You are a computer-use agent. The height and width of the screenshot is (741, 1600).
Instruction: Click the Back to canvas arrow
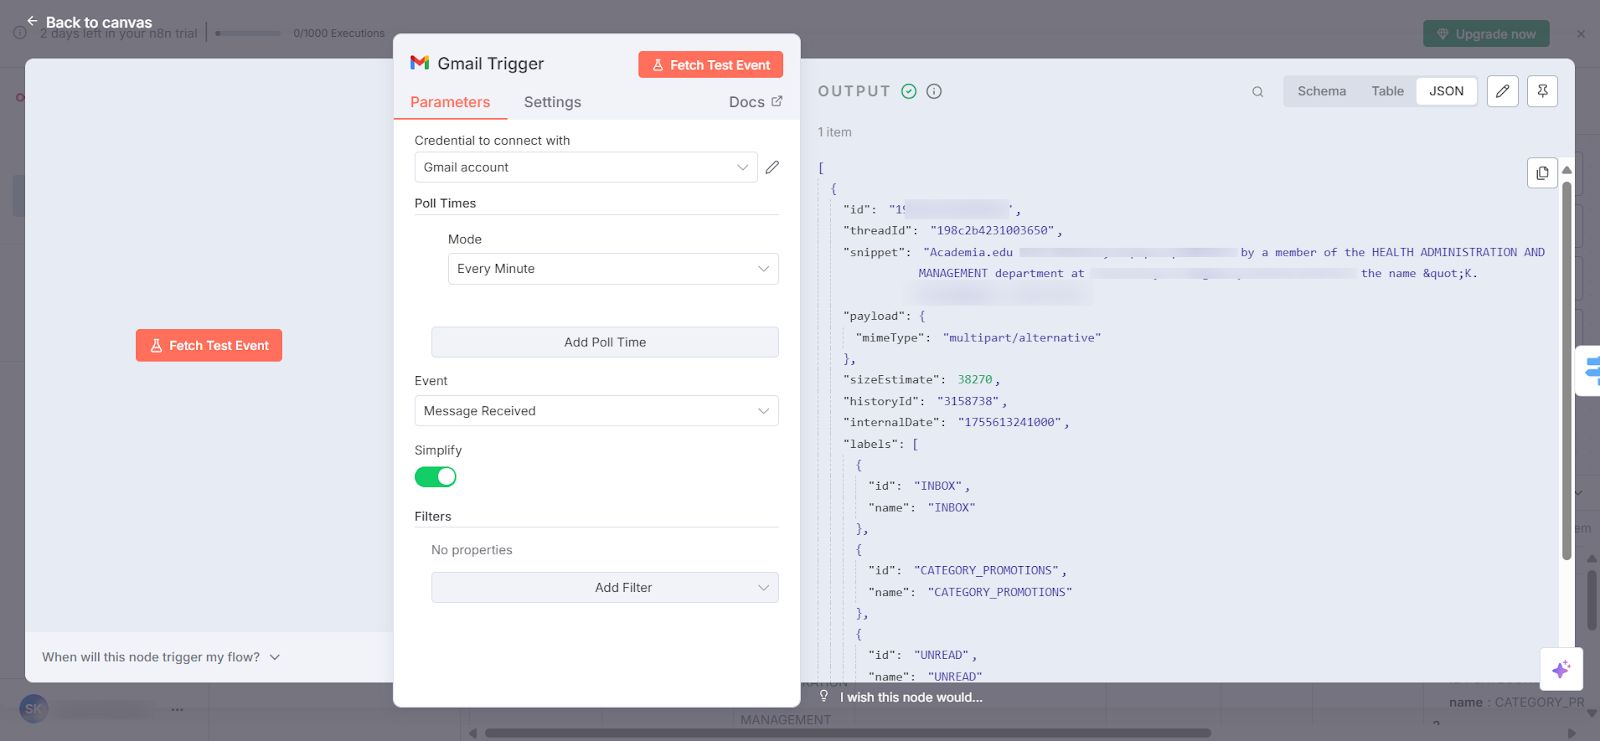(32, 21)
